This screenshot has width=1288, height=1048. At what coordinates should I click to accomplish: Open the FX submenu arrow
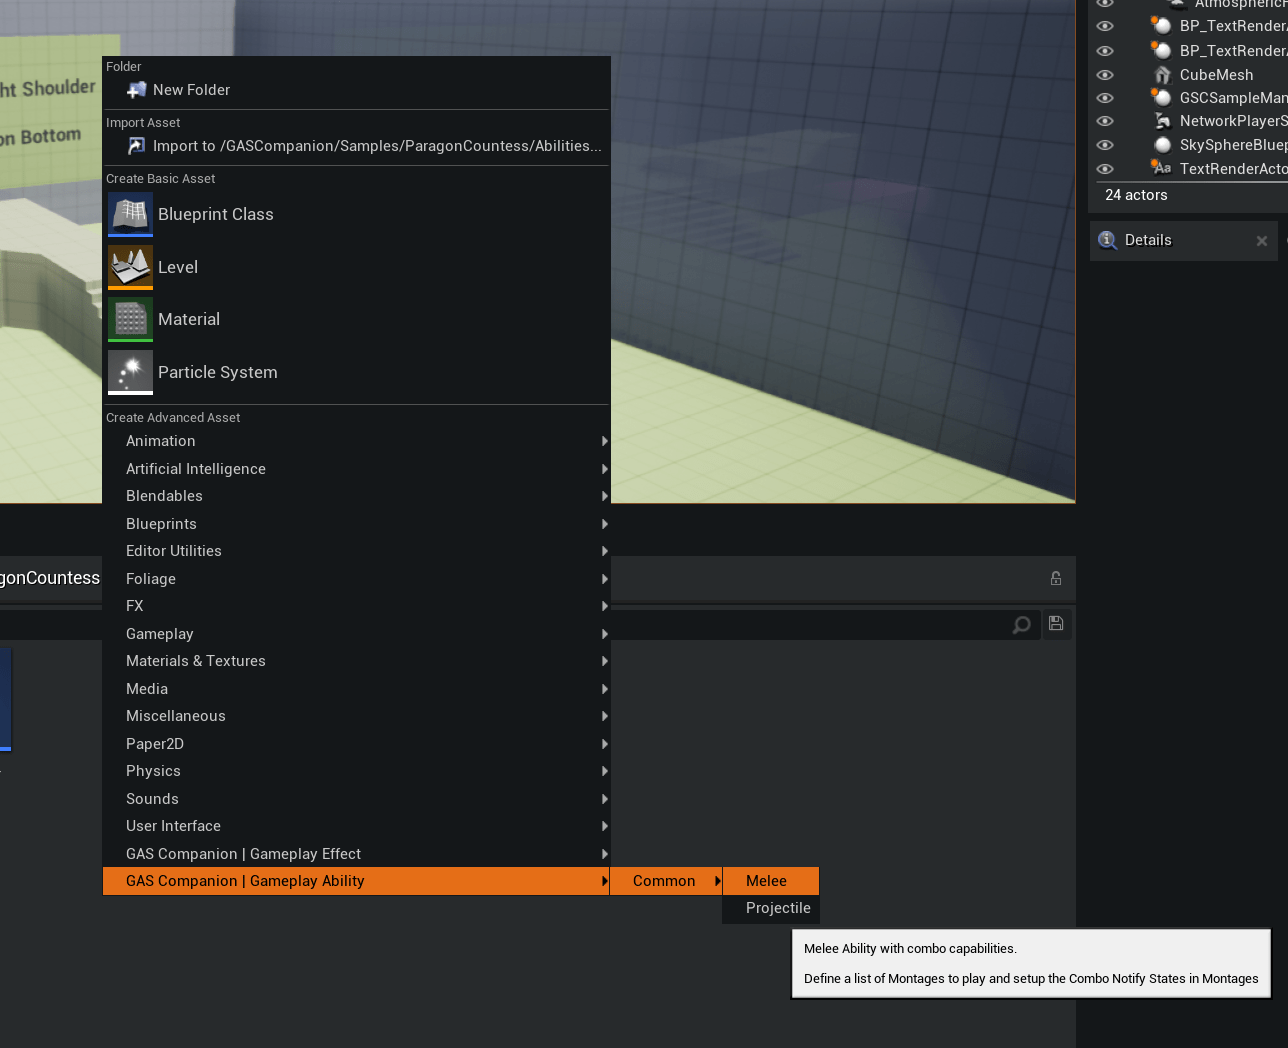604,606
